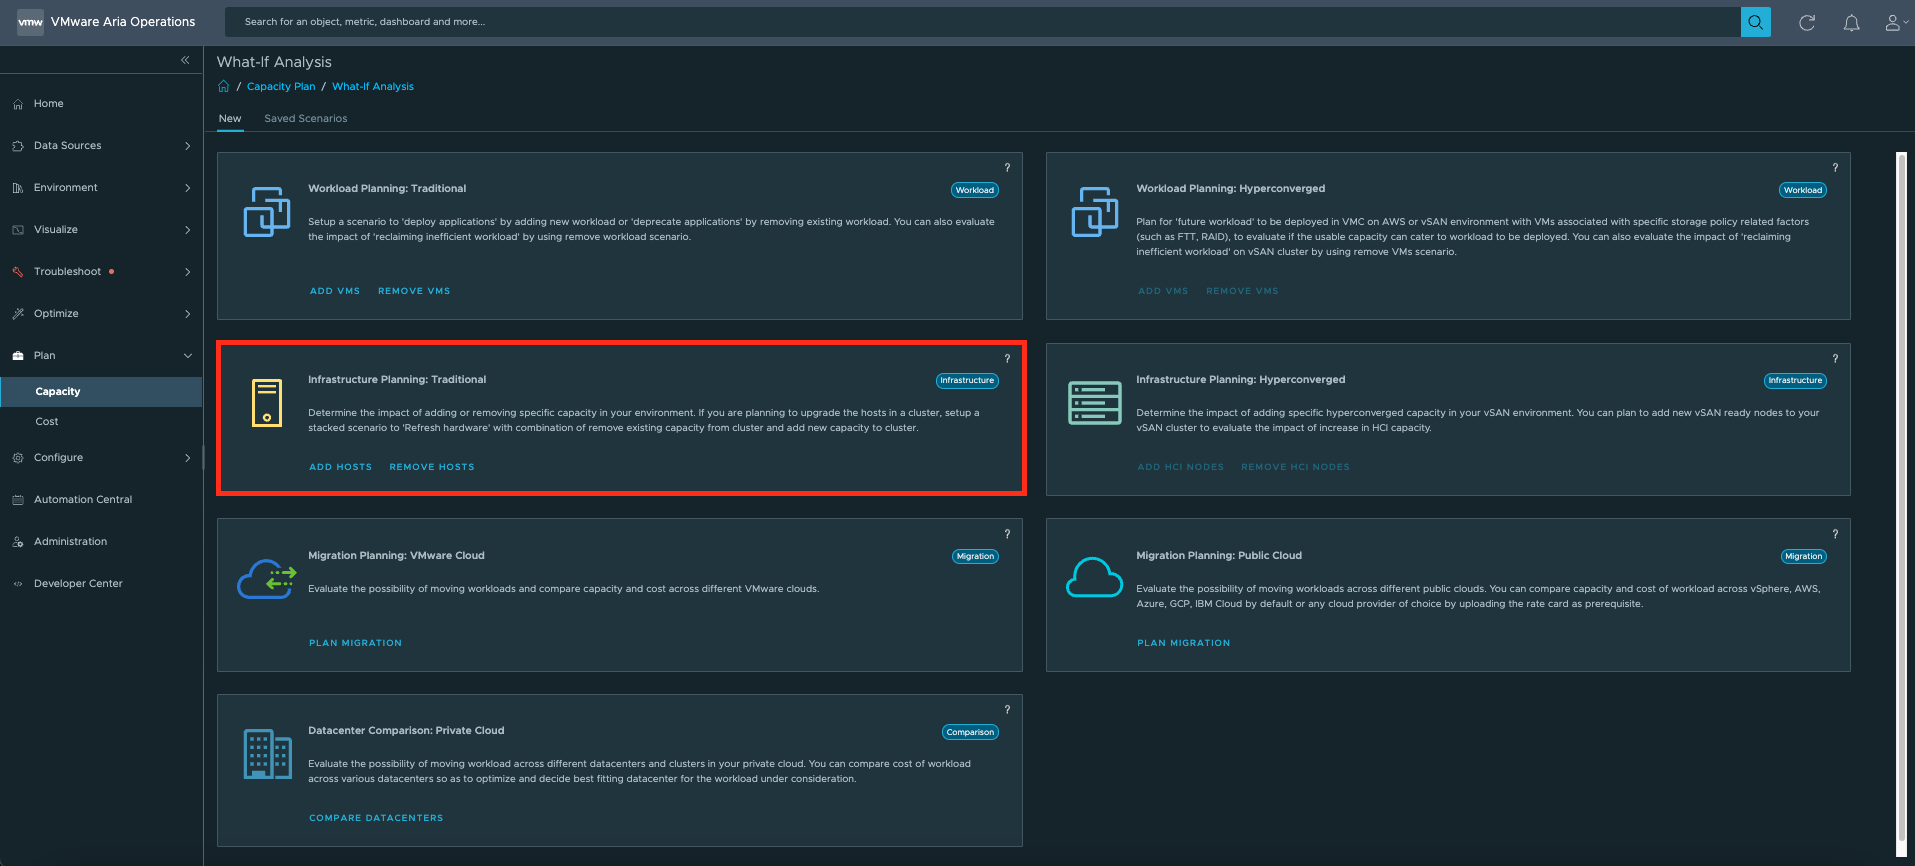Collapse the left navigation panel

point(185,60)
